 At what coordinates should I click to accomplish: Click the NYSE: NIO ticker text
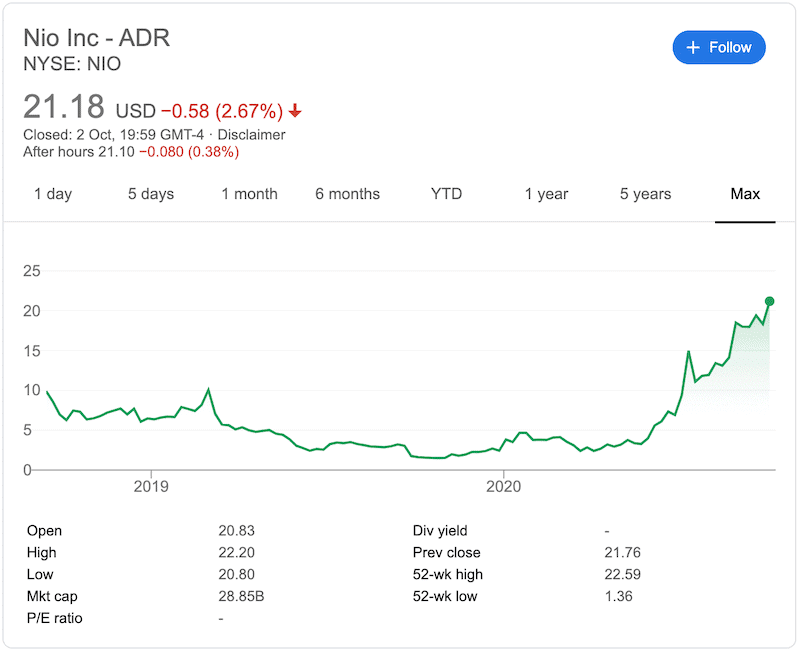coord(72,64)
